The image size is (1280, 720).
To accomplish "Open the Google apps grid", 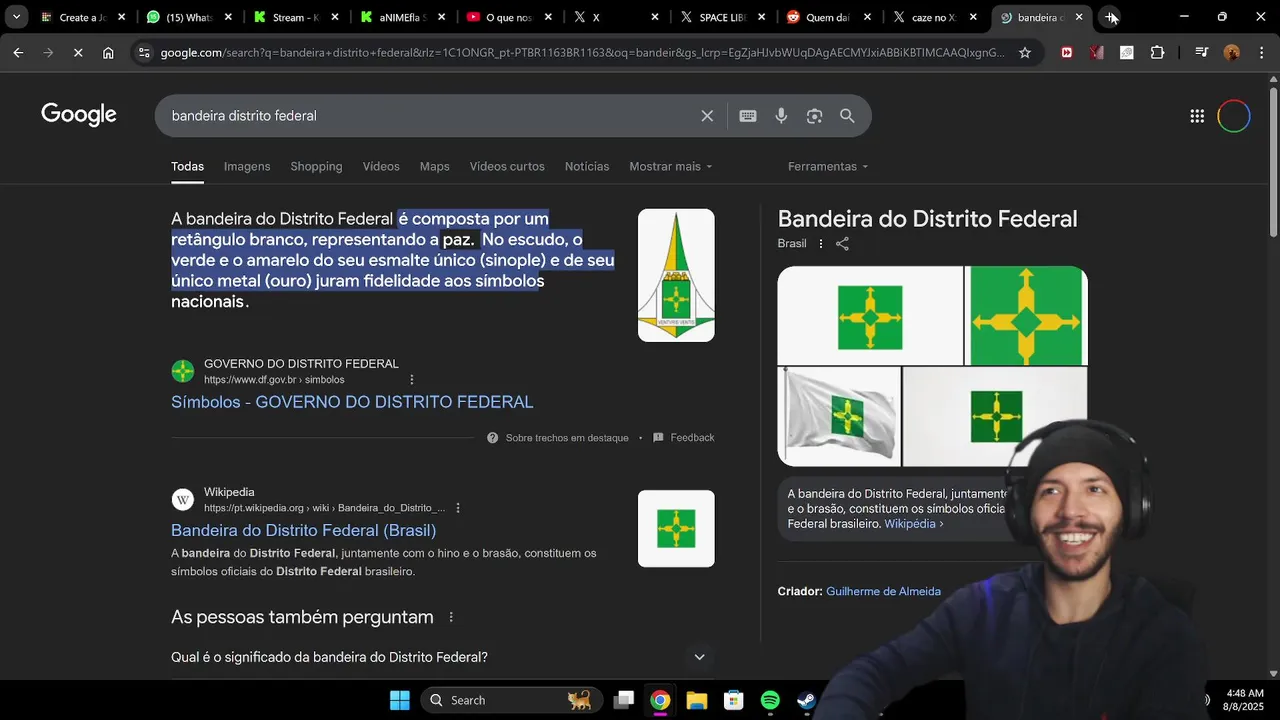I will click(1197, 116).
